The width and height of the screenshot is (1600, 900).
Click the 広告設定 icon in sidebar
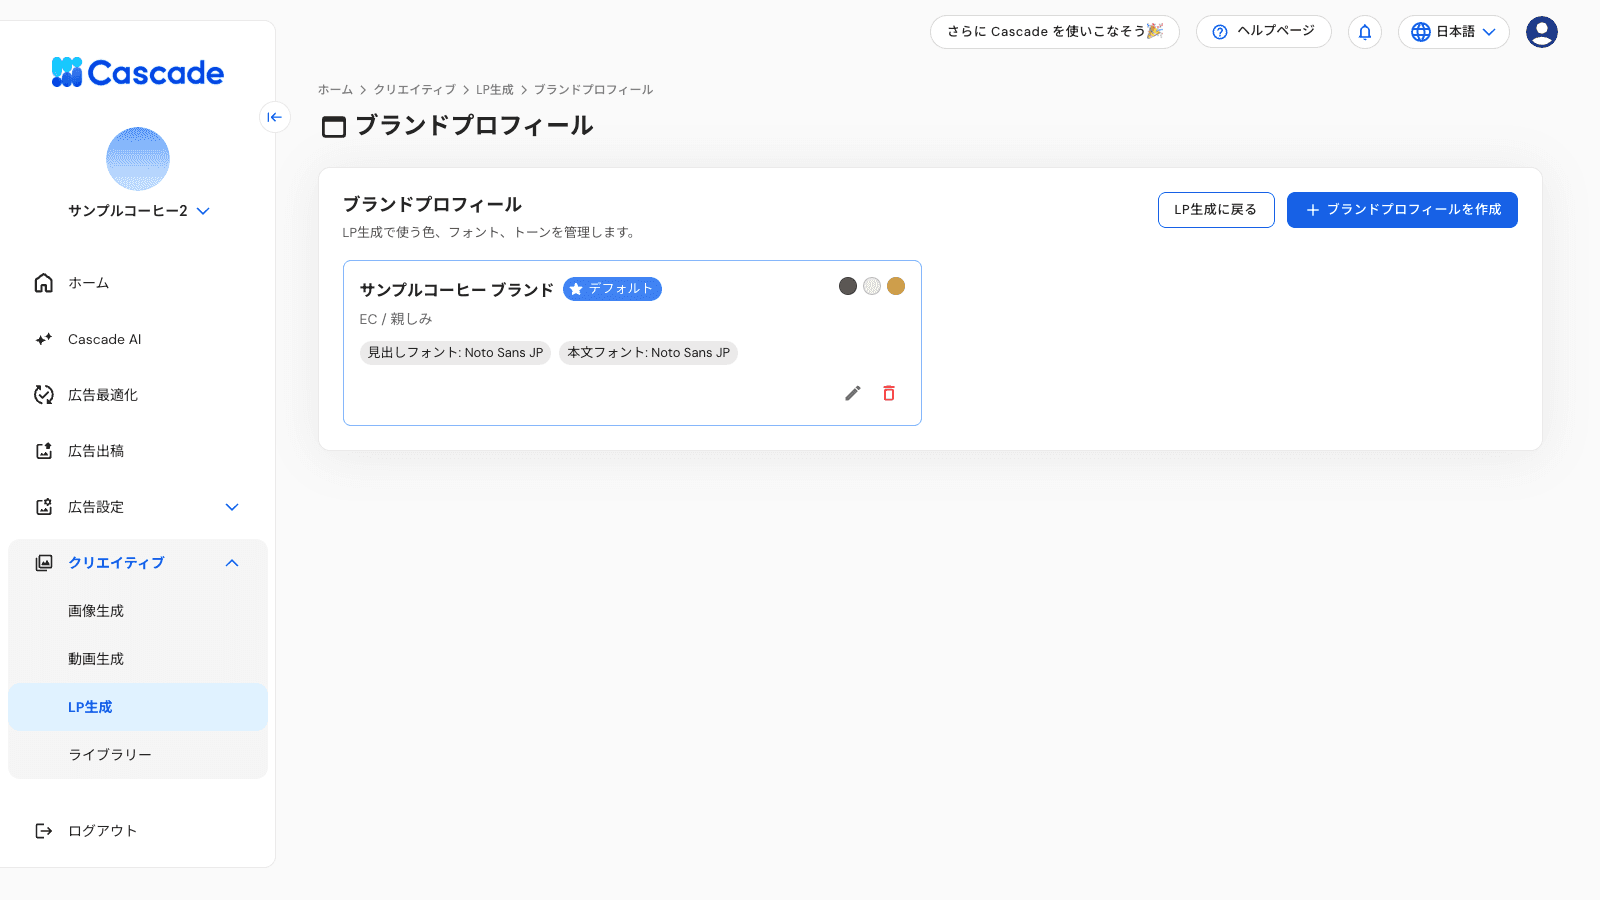(44, 507)
